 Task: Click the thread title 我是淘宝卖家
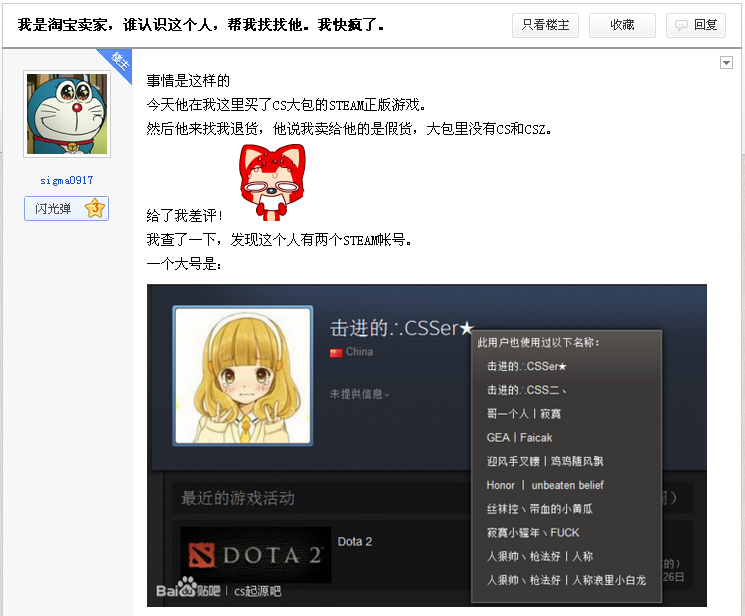(201, 25)
